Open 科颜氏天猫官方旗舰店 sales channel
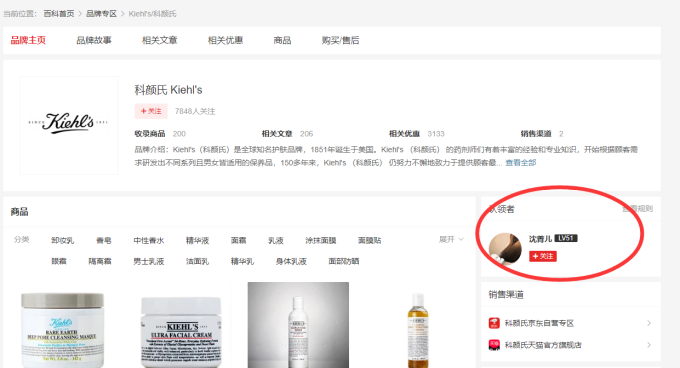The width and height of the screenshot is (680, 368). (543, 345)
